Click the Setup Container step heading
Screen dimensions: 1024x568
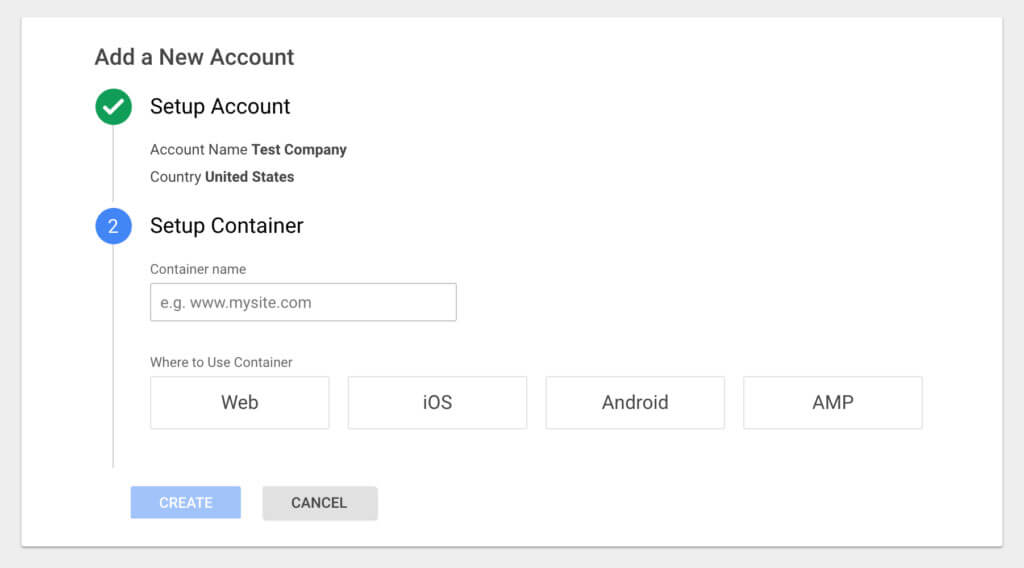227,226
